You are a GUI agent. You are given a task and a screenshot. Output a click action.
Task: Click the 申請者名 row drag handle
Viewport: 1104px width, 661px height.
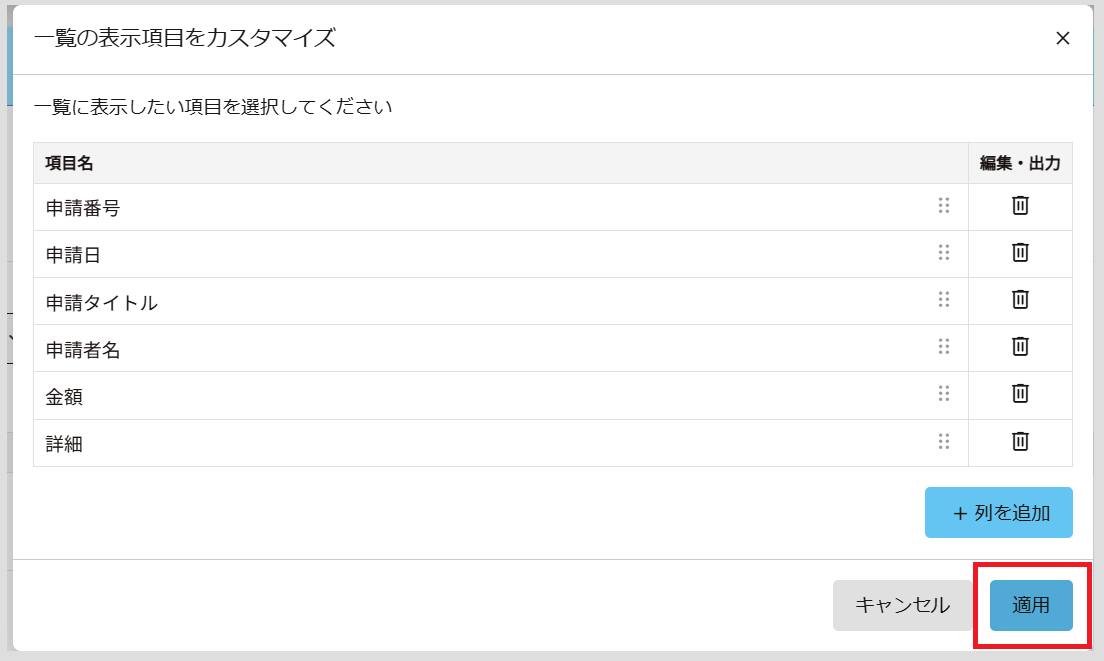coord(943,347)
